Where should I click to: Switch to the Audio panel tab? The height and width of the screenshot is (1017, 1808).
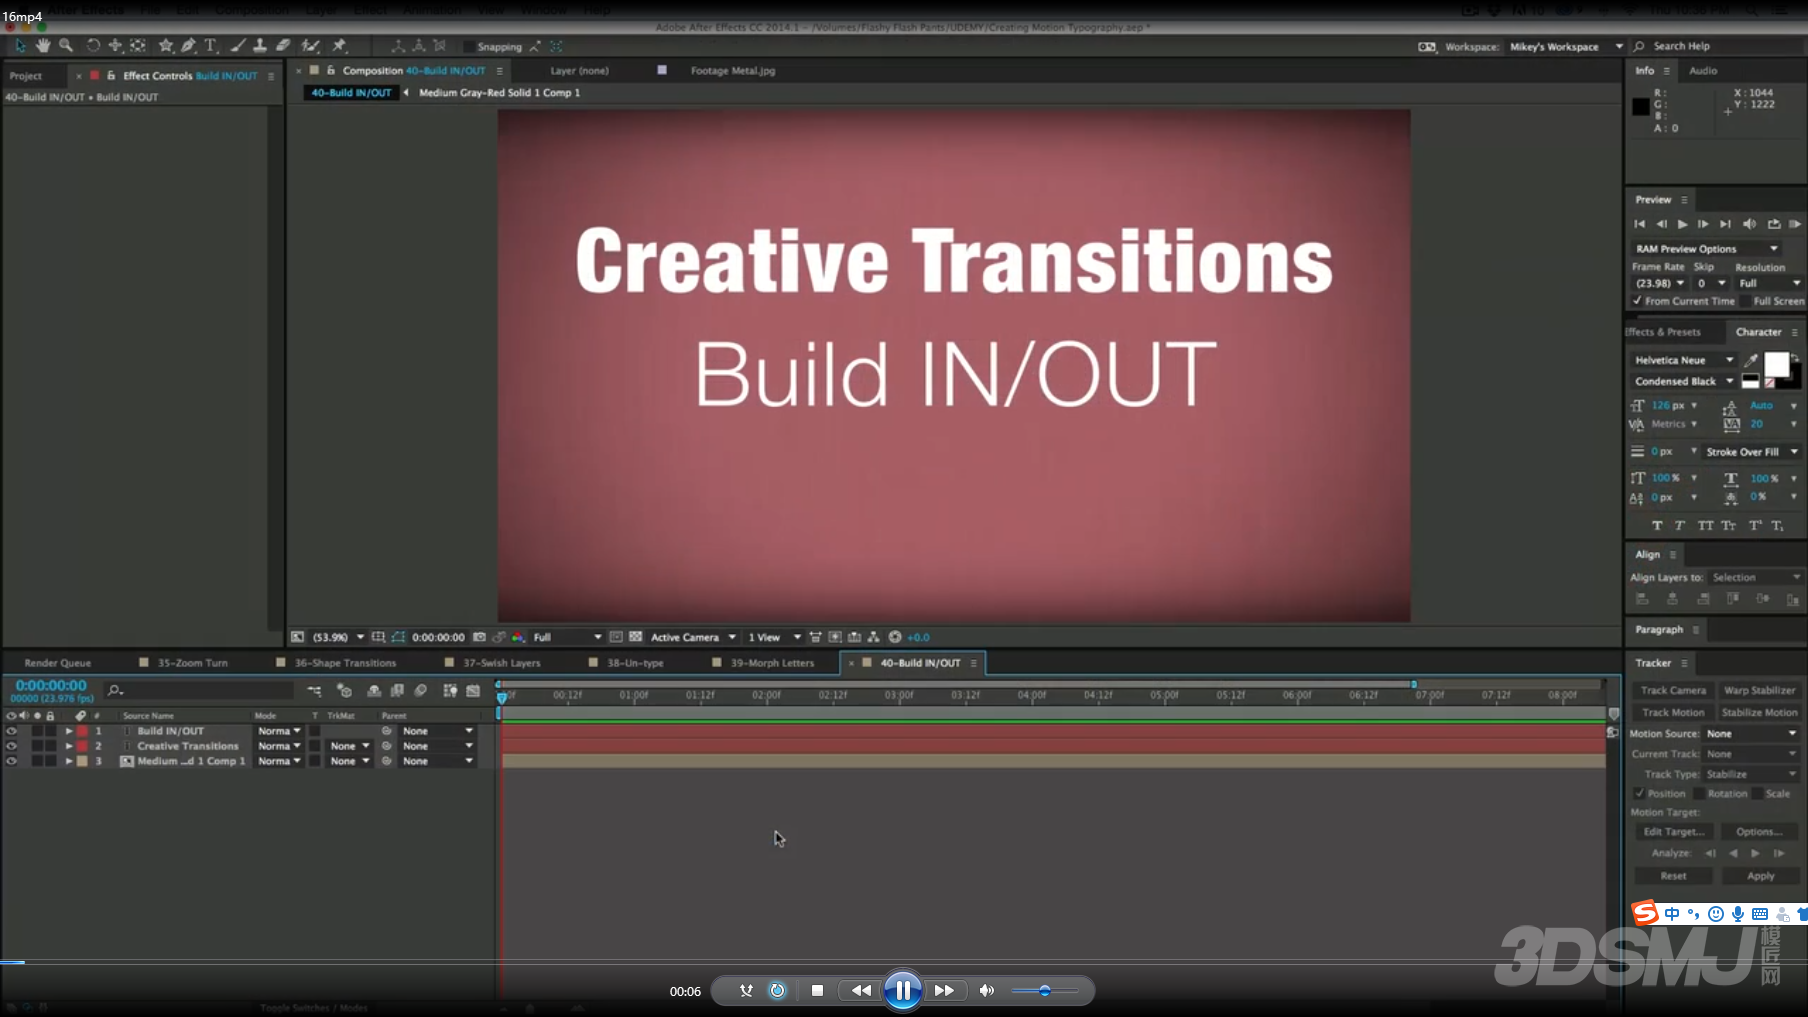[1703, 71]
